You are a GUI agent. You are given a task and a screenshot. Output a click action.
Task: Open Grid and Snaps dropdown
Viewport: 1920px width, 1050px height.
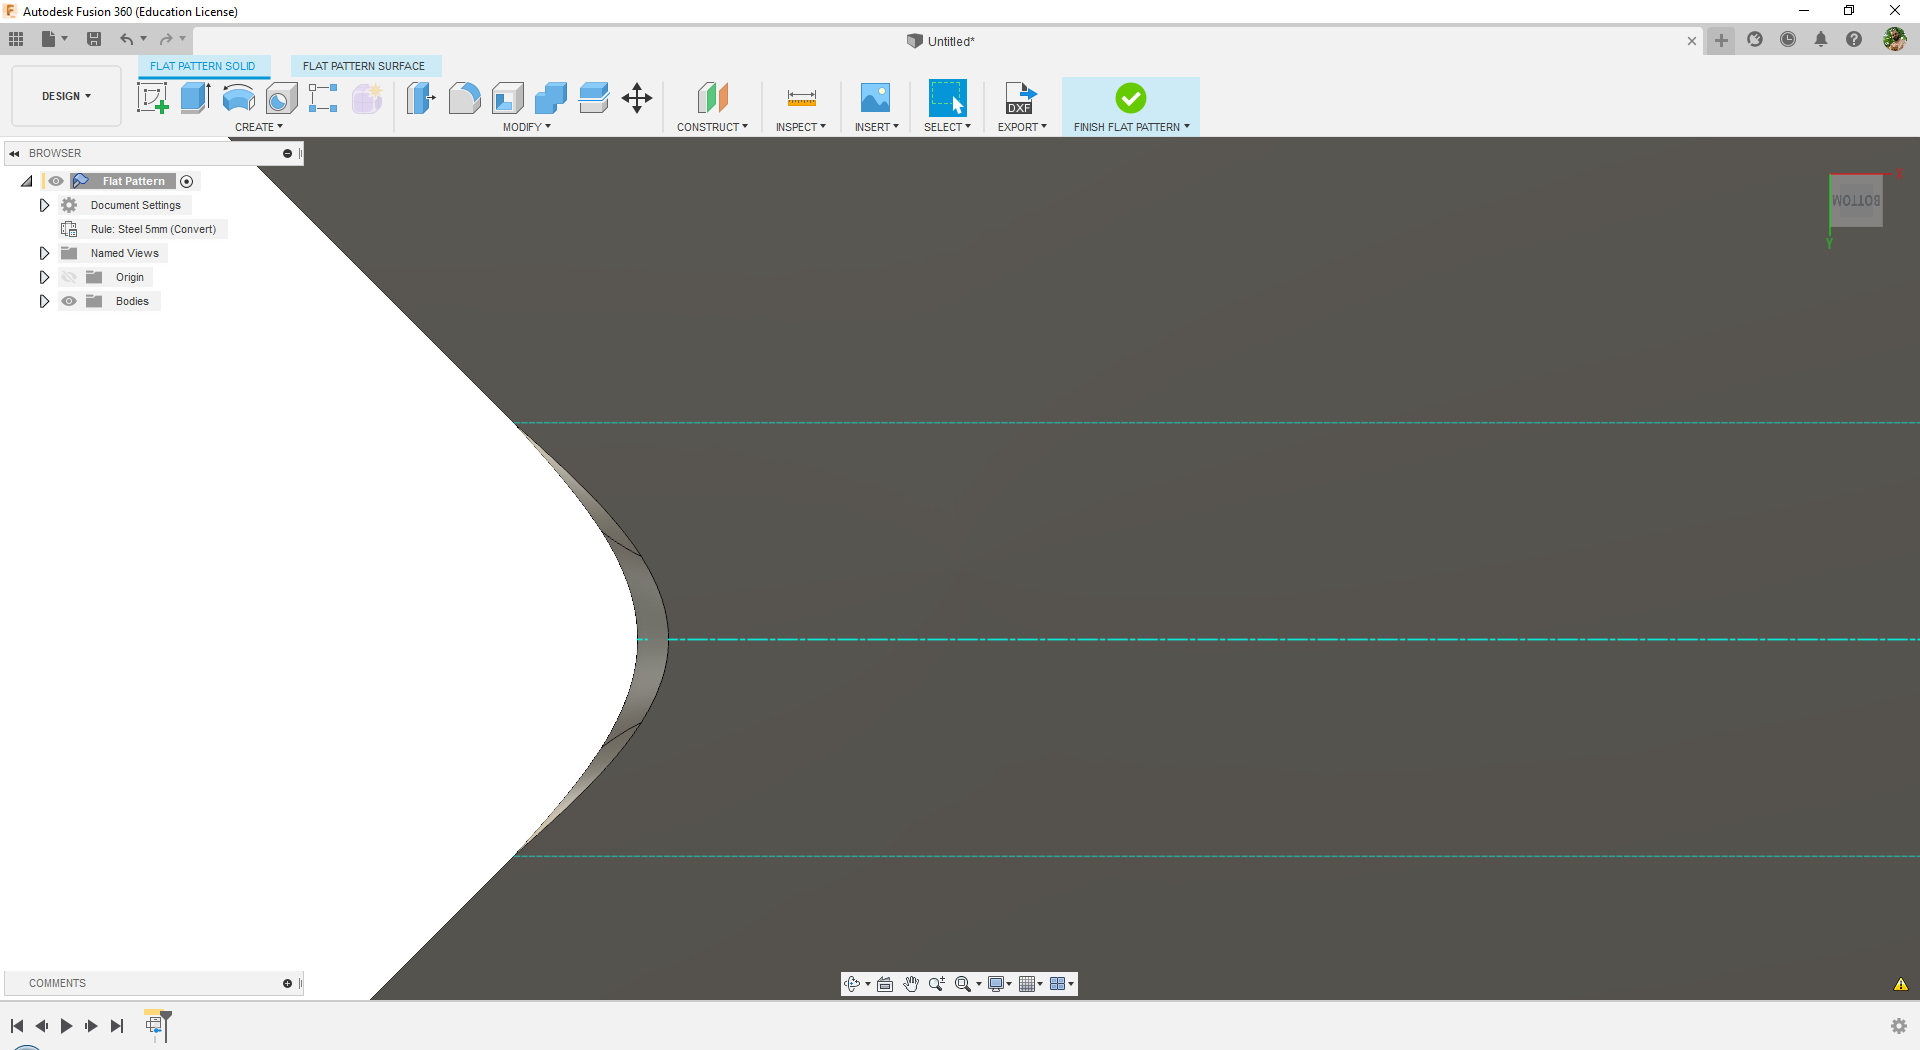pyautogui.click(x=1031, y=984)
